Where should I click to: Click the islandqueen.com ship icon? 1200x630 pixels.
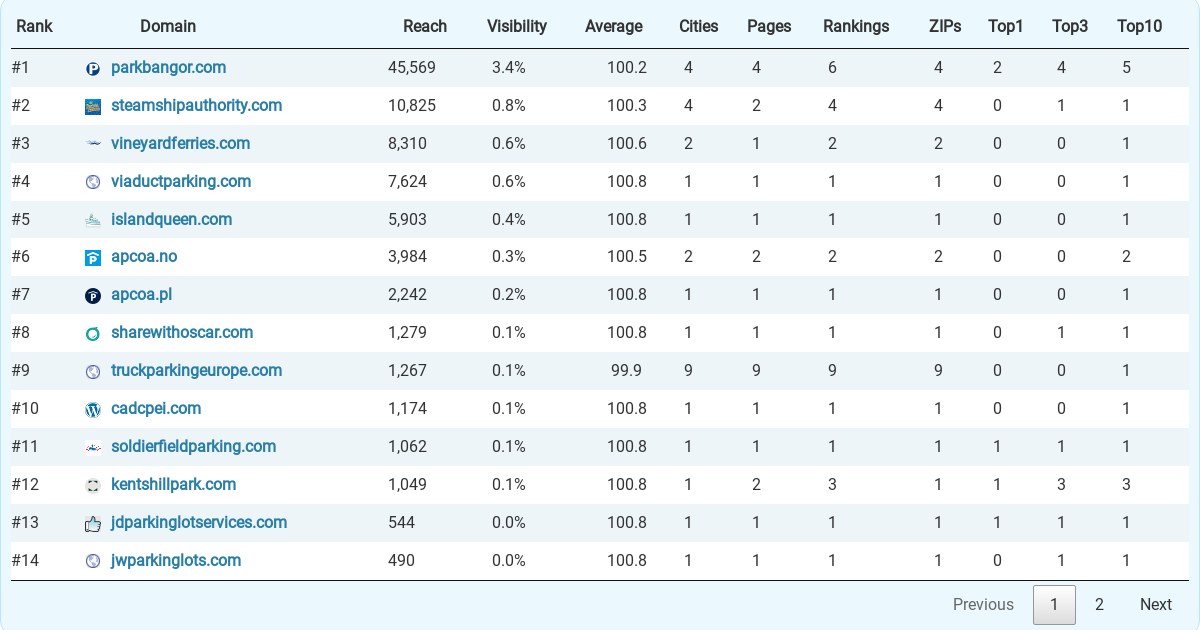(x=93, y=220)
